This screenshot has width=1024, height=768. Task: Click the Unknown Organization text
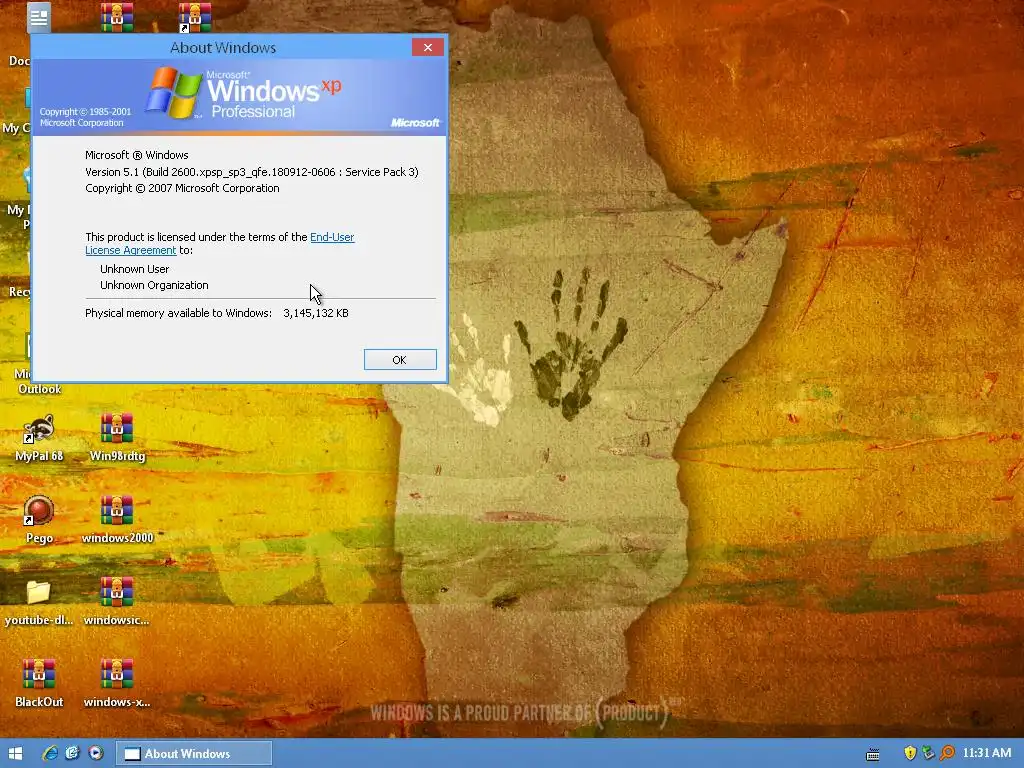154,285
